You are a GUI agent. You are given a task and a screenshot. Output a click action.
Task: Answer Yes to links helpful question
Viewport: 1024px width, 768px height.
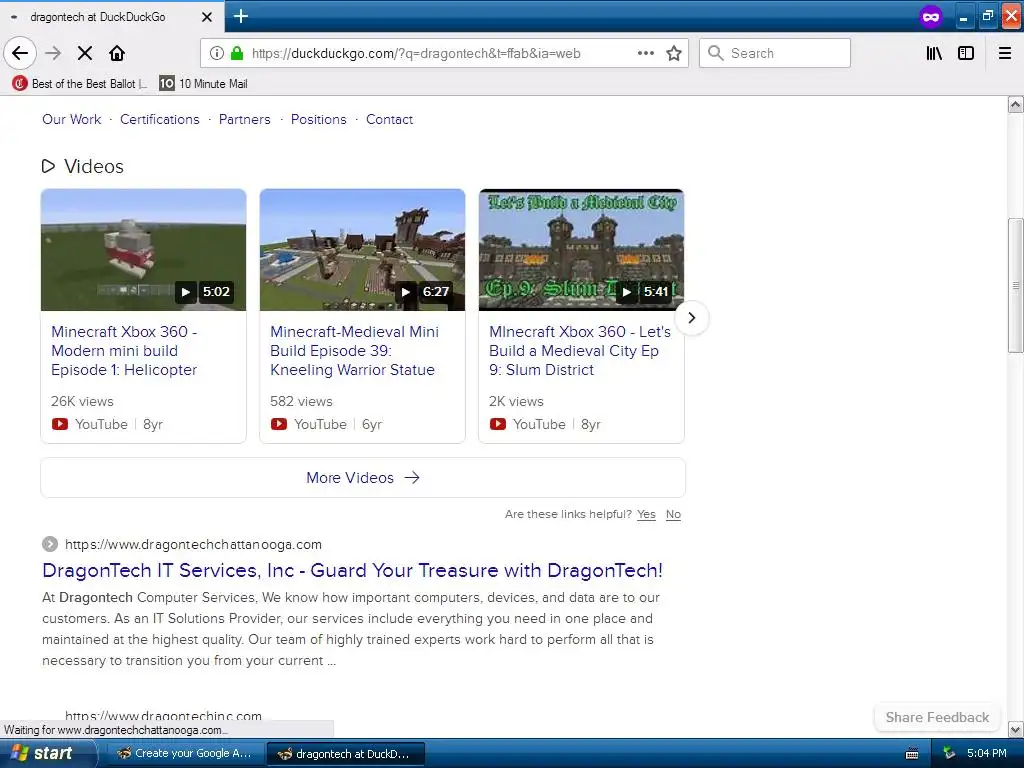pyautogui.click(x=647, y=515)
